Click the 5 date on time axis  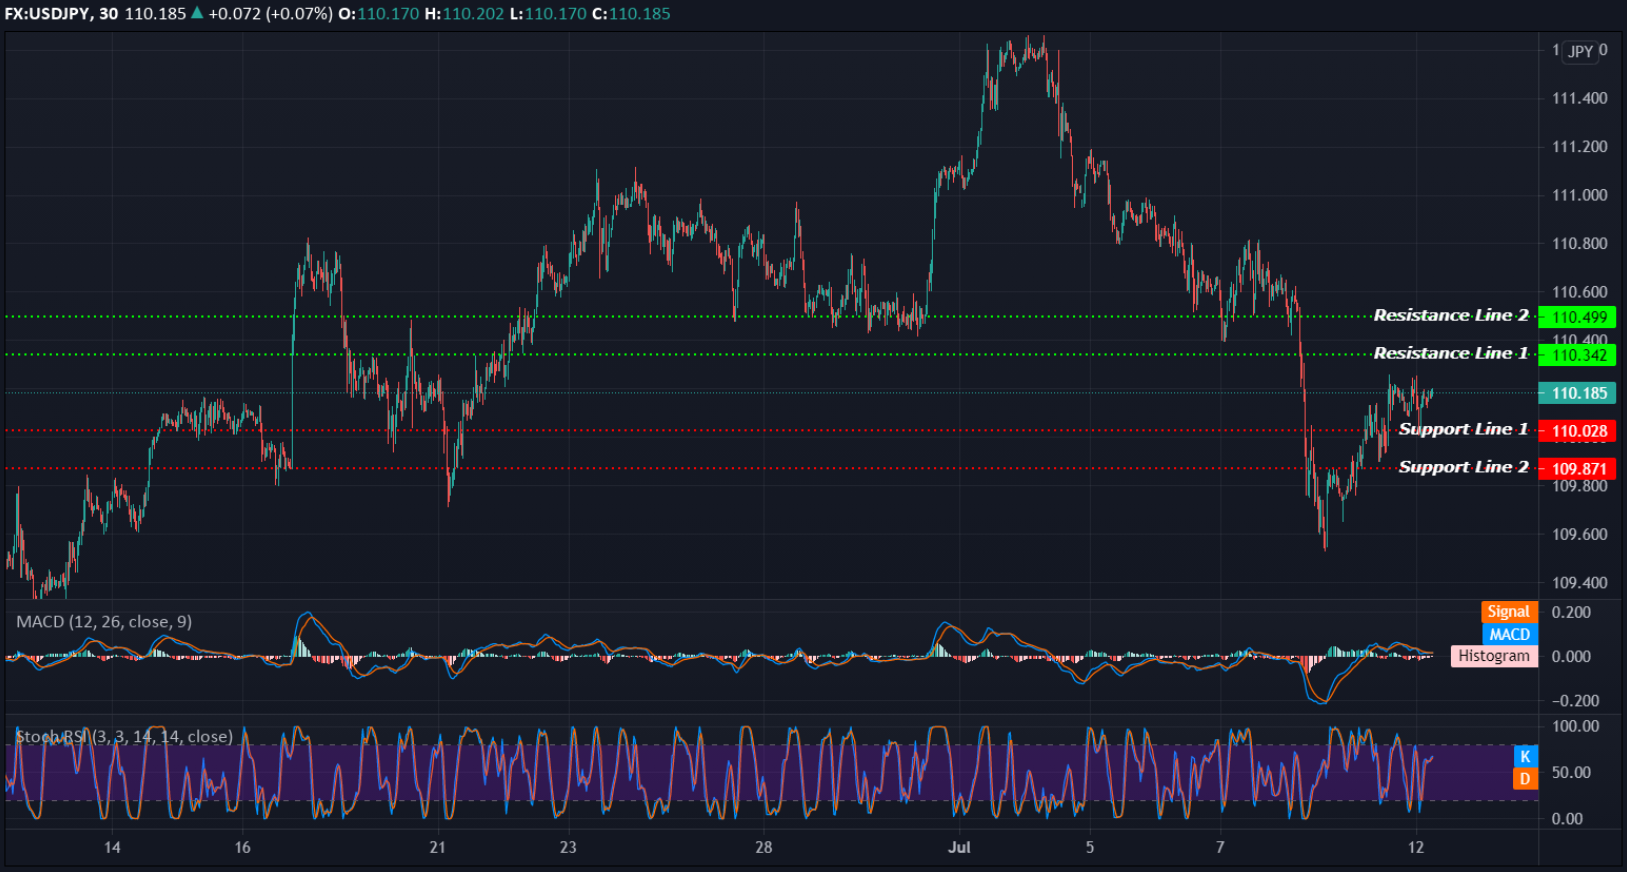[x=1090, y=847]
